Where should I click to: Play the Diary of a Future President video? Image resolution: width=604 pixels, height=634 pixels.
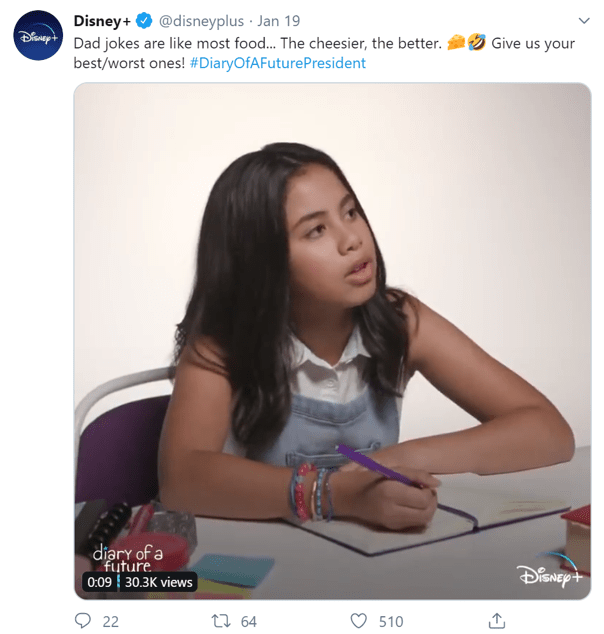pos(332,341)
